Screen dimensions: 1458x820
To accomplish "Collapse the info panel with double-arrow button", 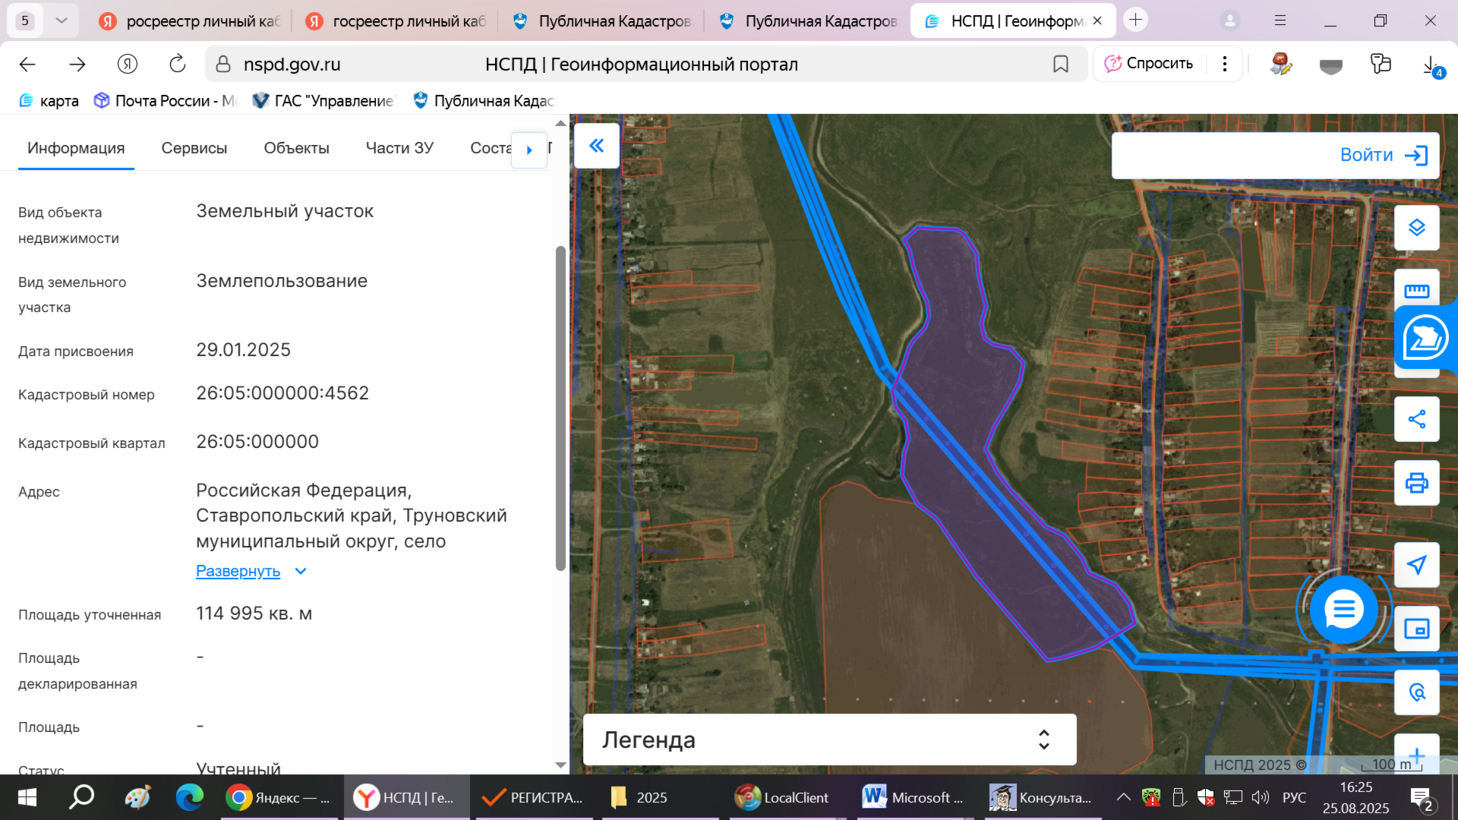I will 596,146.
